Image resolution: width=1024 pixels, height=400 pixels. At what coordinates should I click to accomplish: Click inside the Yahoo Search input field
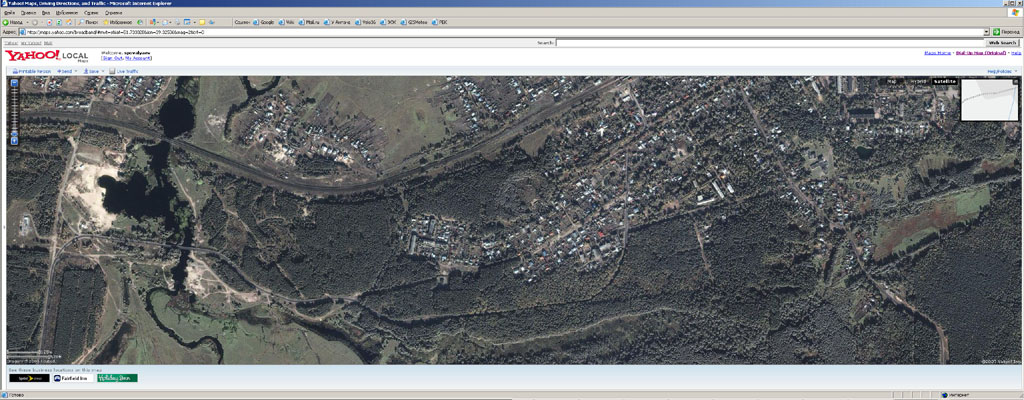click(x=770, y=43)
